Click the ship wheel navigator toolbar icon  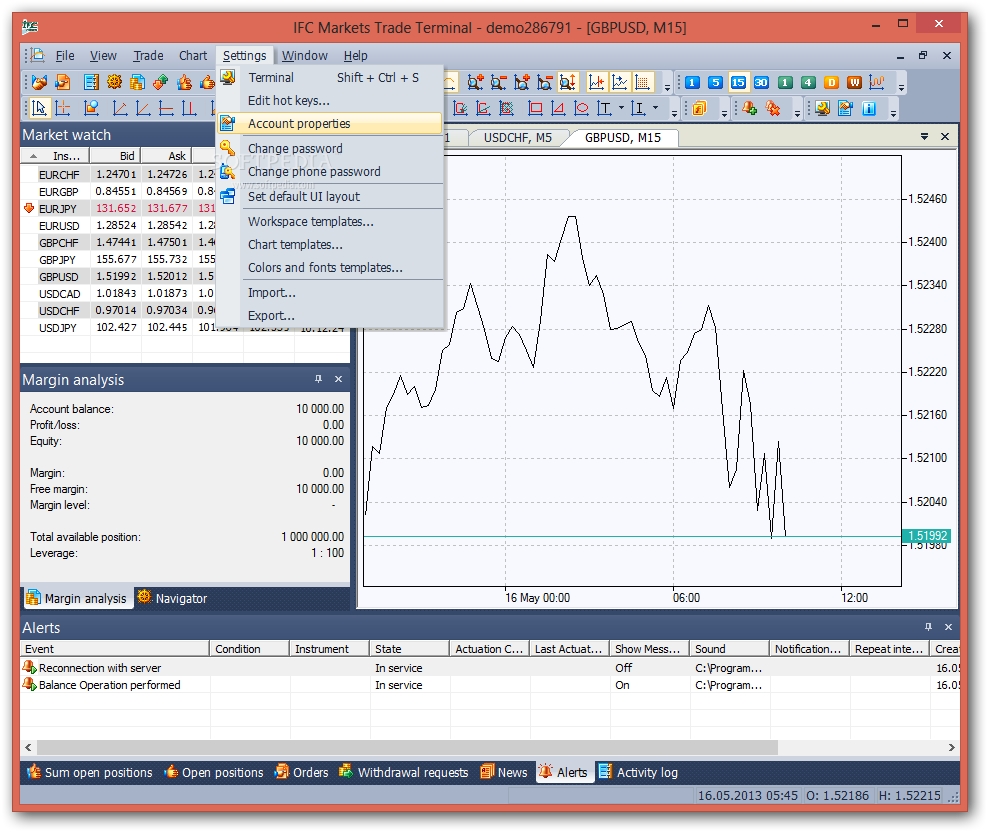(x=114, y=82)
